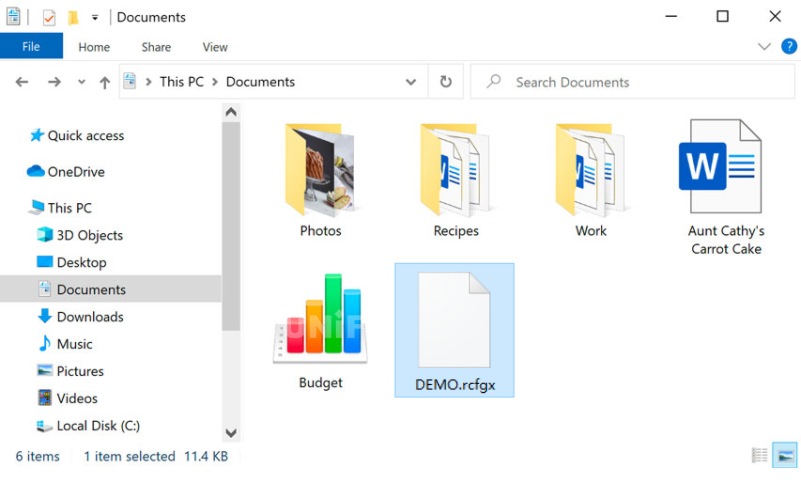Go up one folder level

[105, 82]
